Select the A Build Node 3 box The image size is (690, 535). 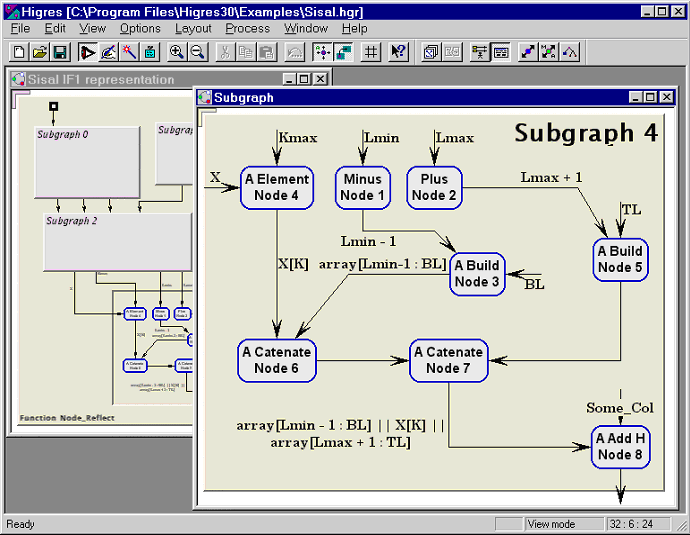(477, 274)
